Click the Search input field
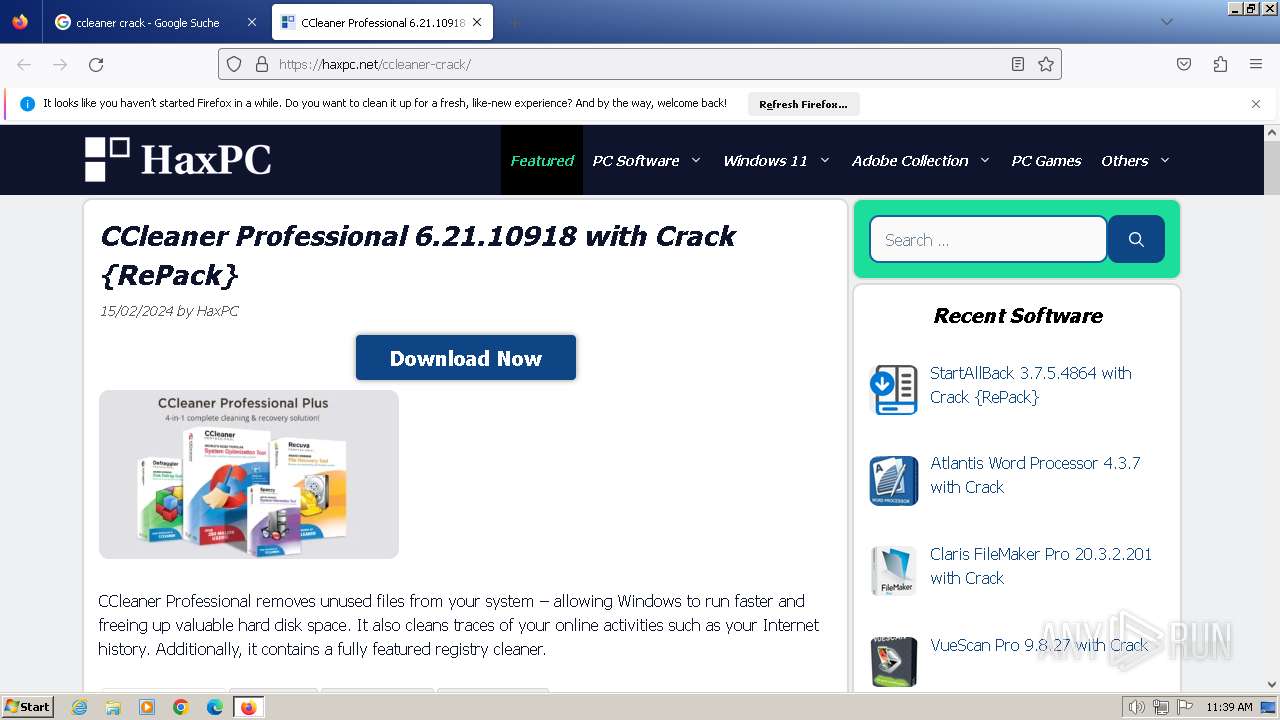Image resolution: width=1280 pixels, height=720 pixels. coord(988,239)
